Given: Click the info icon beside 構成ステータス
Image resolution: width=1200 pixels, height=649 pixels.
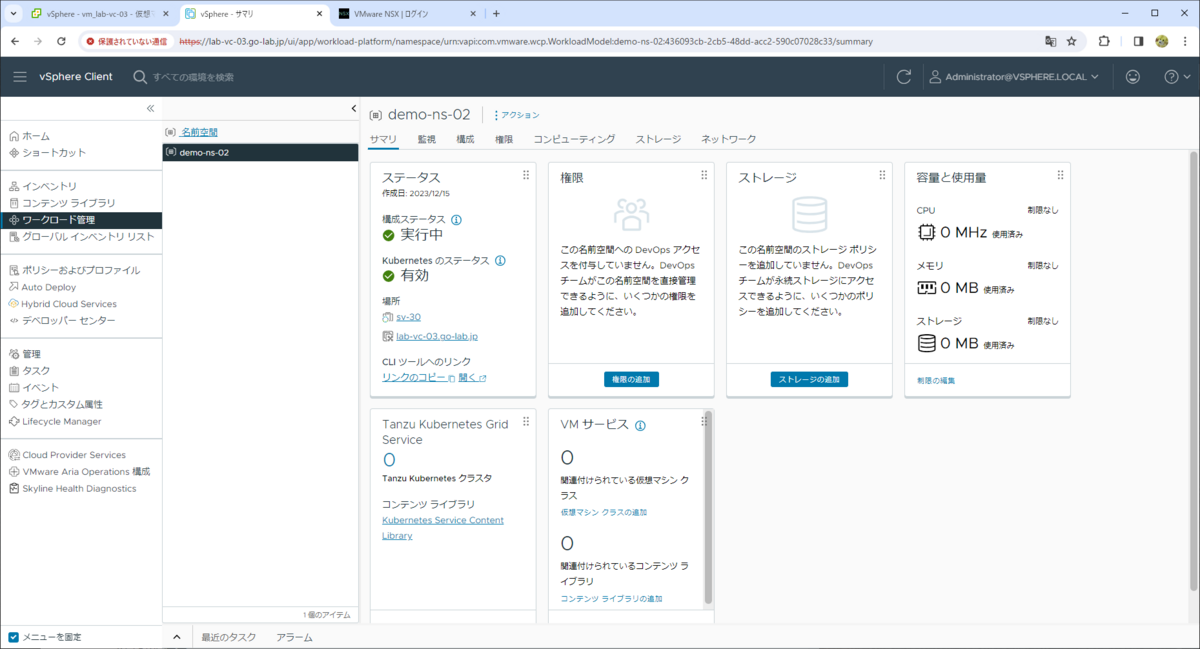Looking at the screenshot, I should (x=457, y=219).
